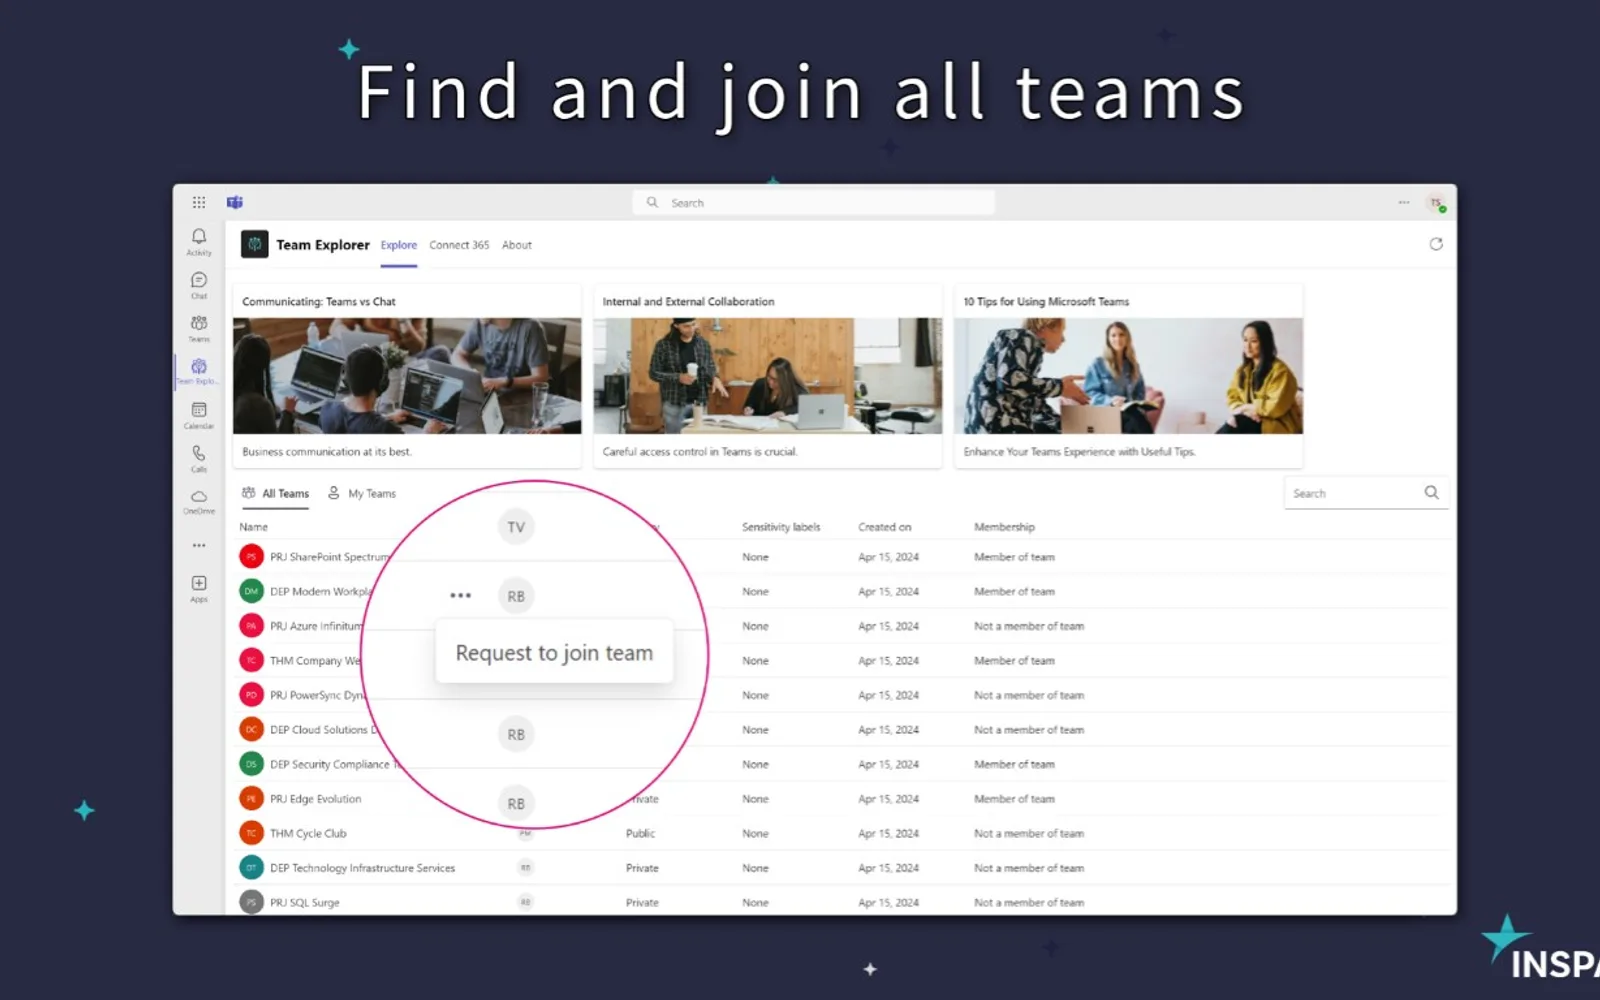This screenshot has width=1600, height=1000.
Task: Select DEP Technology Infrastructure Services team
Action: click(x=362, y=868)
